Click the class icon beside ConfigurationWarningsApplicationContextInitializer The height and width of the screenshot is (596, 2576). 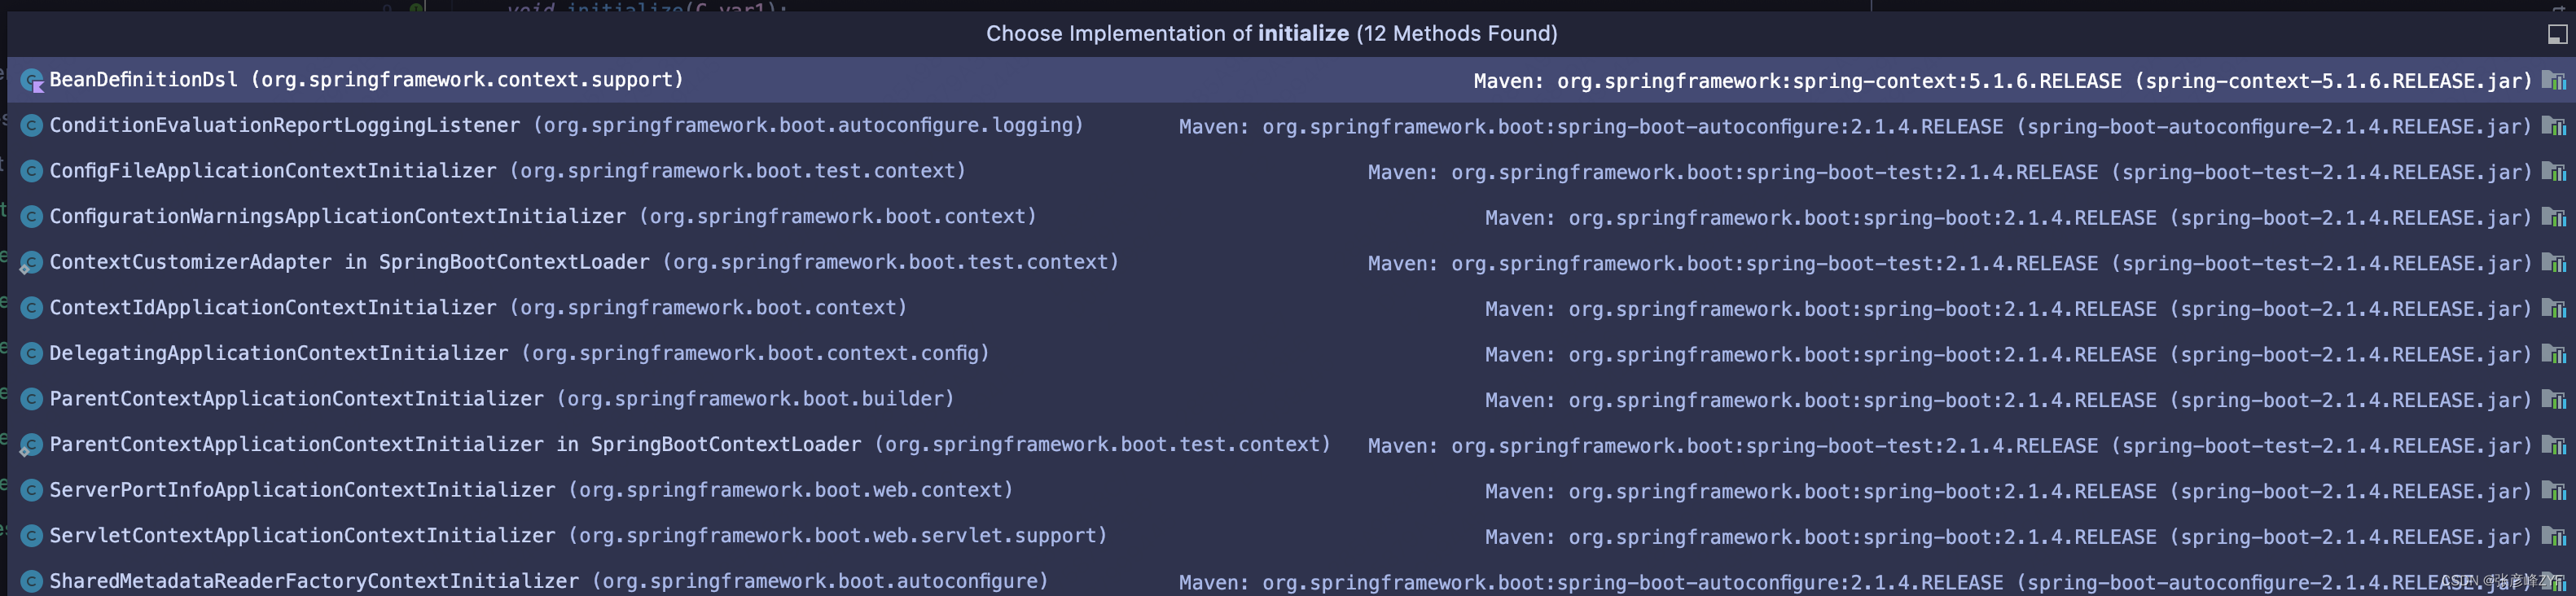point(32,217)
